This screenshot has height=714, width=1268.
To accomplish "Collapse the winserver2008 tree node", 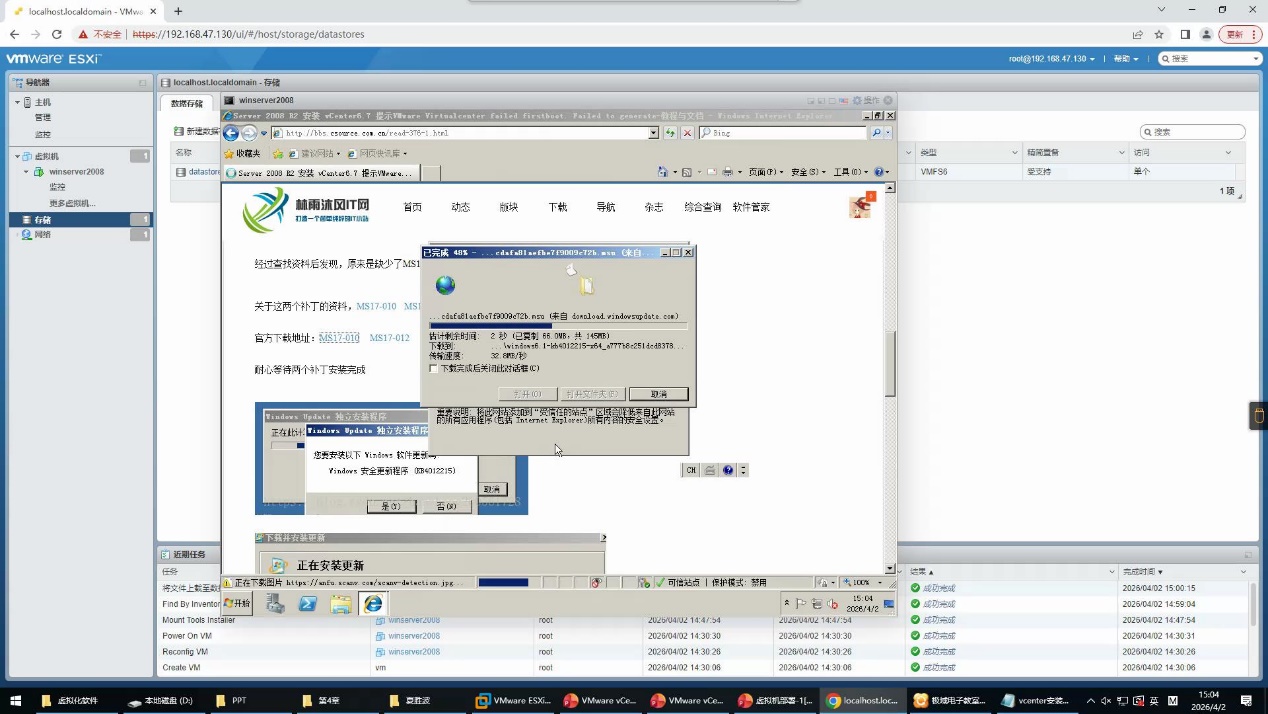I will [27, 172].
